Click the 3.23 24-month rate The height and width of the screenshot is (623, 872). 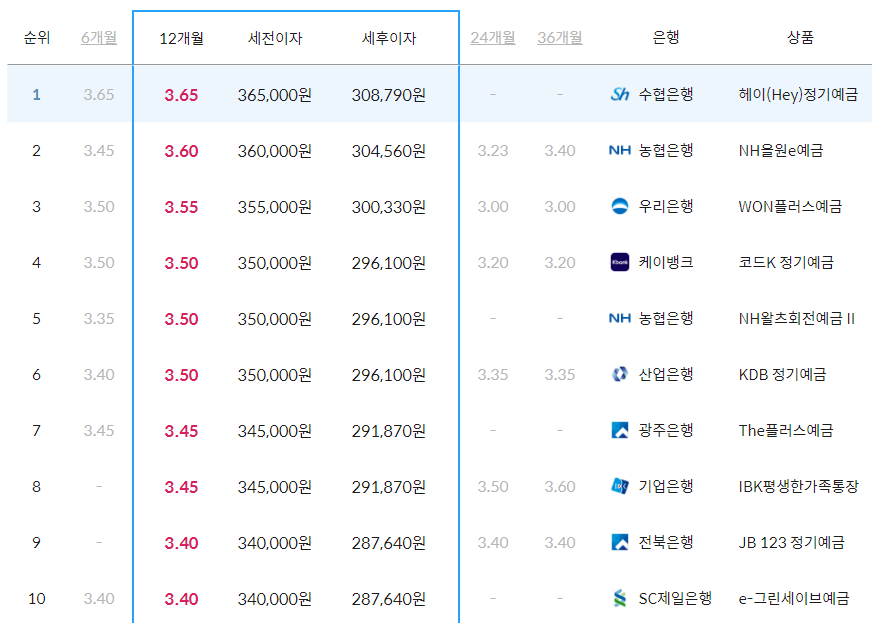(x=493, y=151)
